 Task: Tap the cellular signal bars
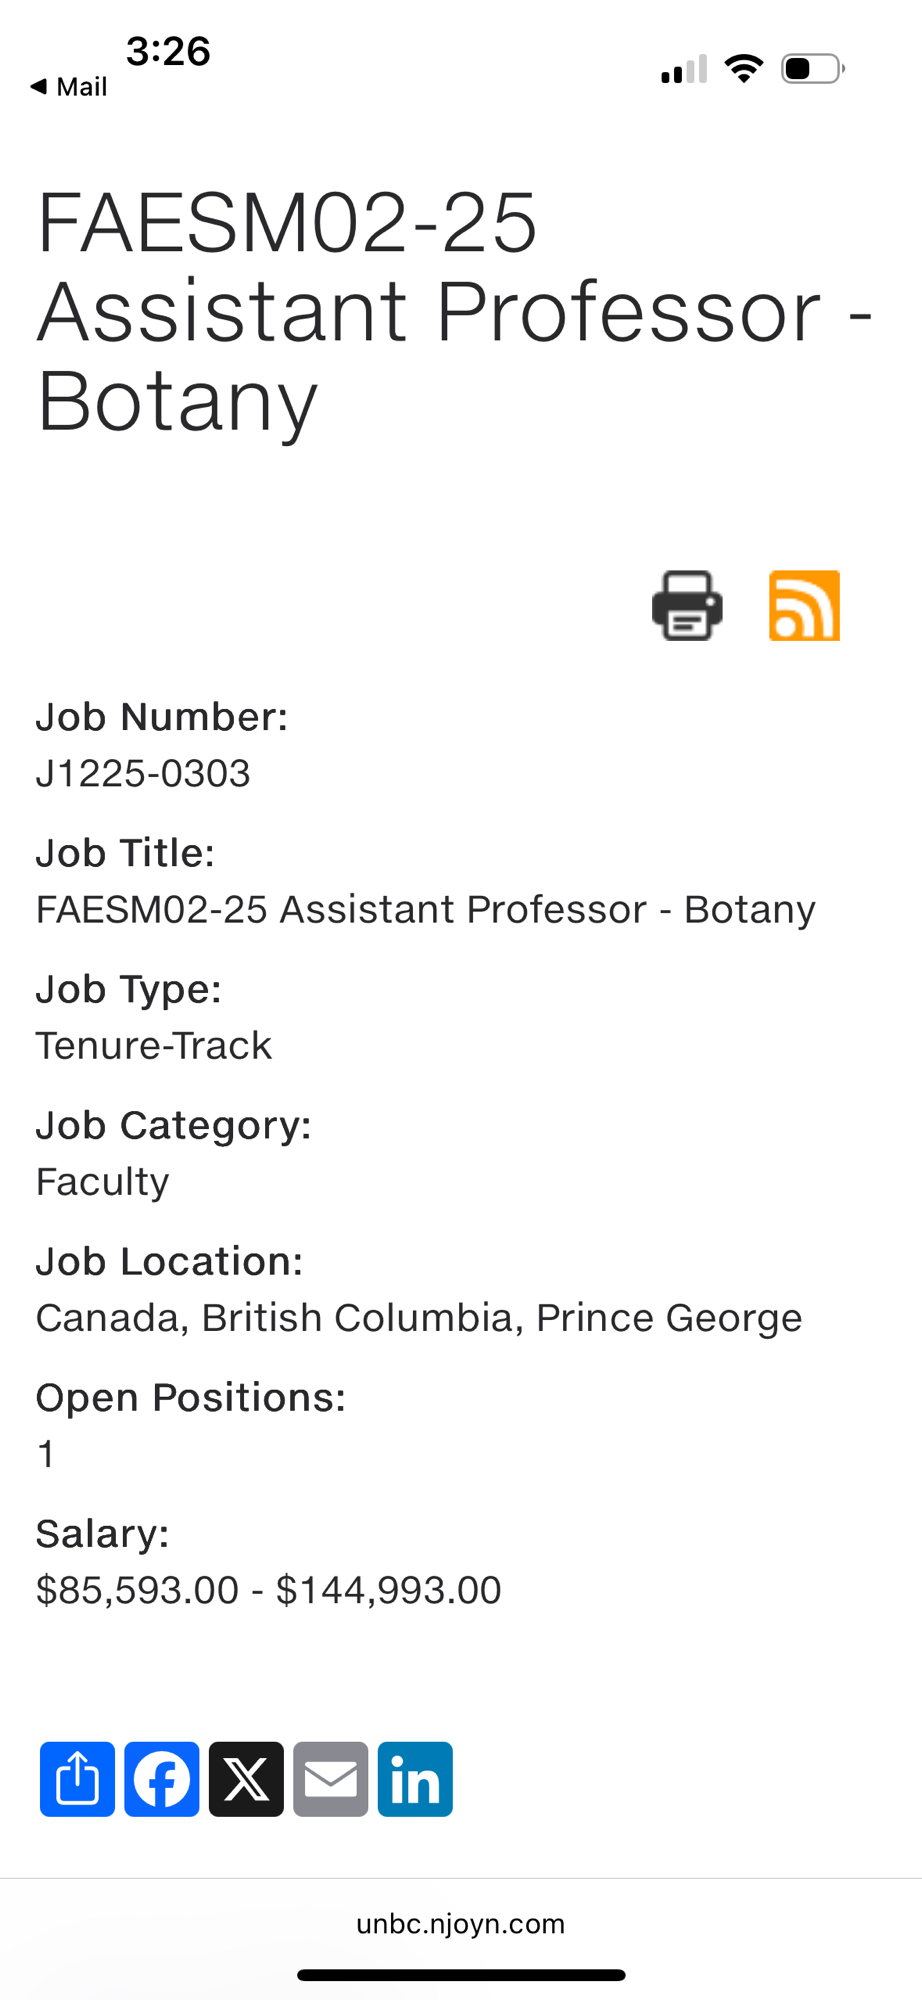[684, 69]
